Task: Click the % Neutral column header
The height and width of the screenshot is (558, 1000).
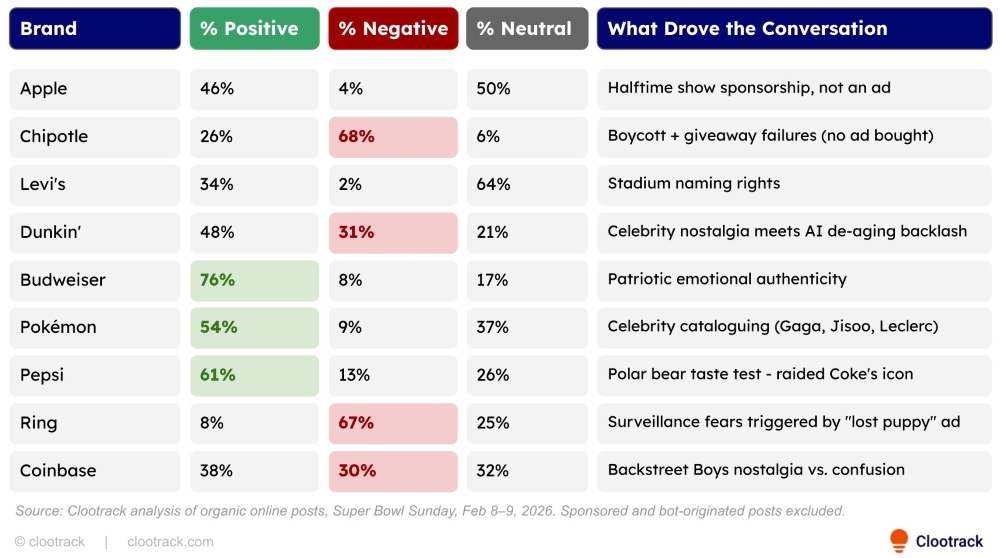Action: click(527, 29)
